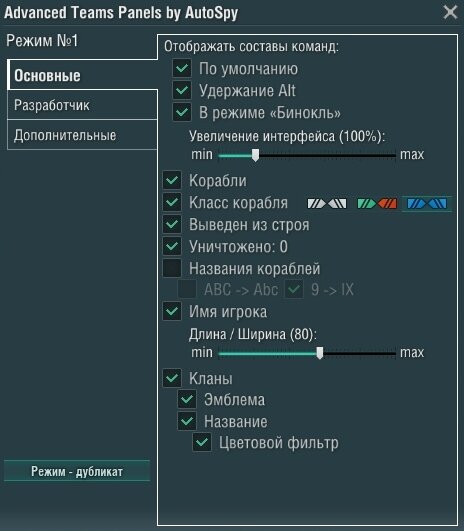This screenshot has width=464, height=531.
Task: Uncheck the Класс корабля checkbox
Action: click(172, 203)
